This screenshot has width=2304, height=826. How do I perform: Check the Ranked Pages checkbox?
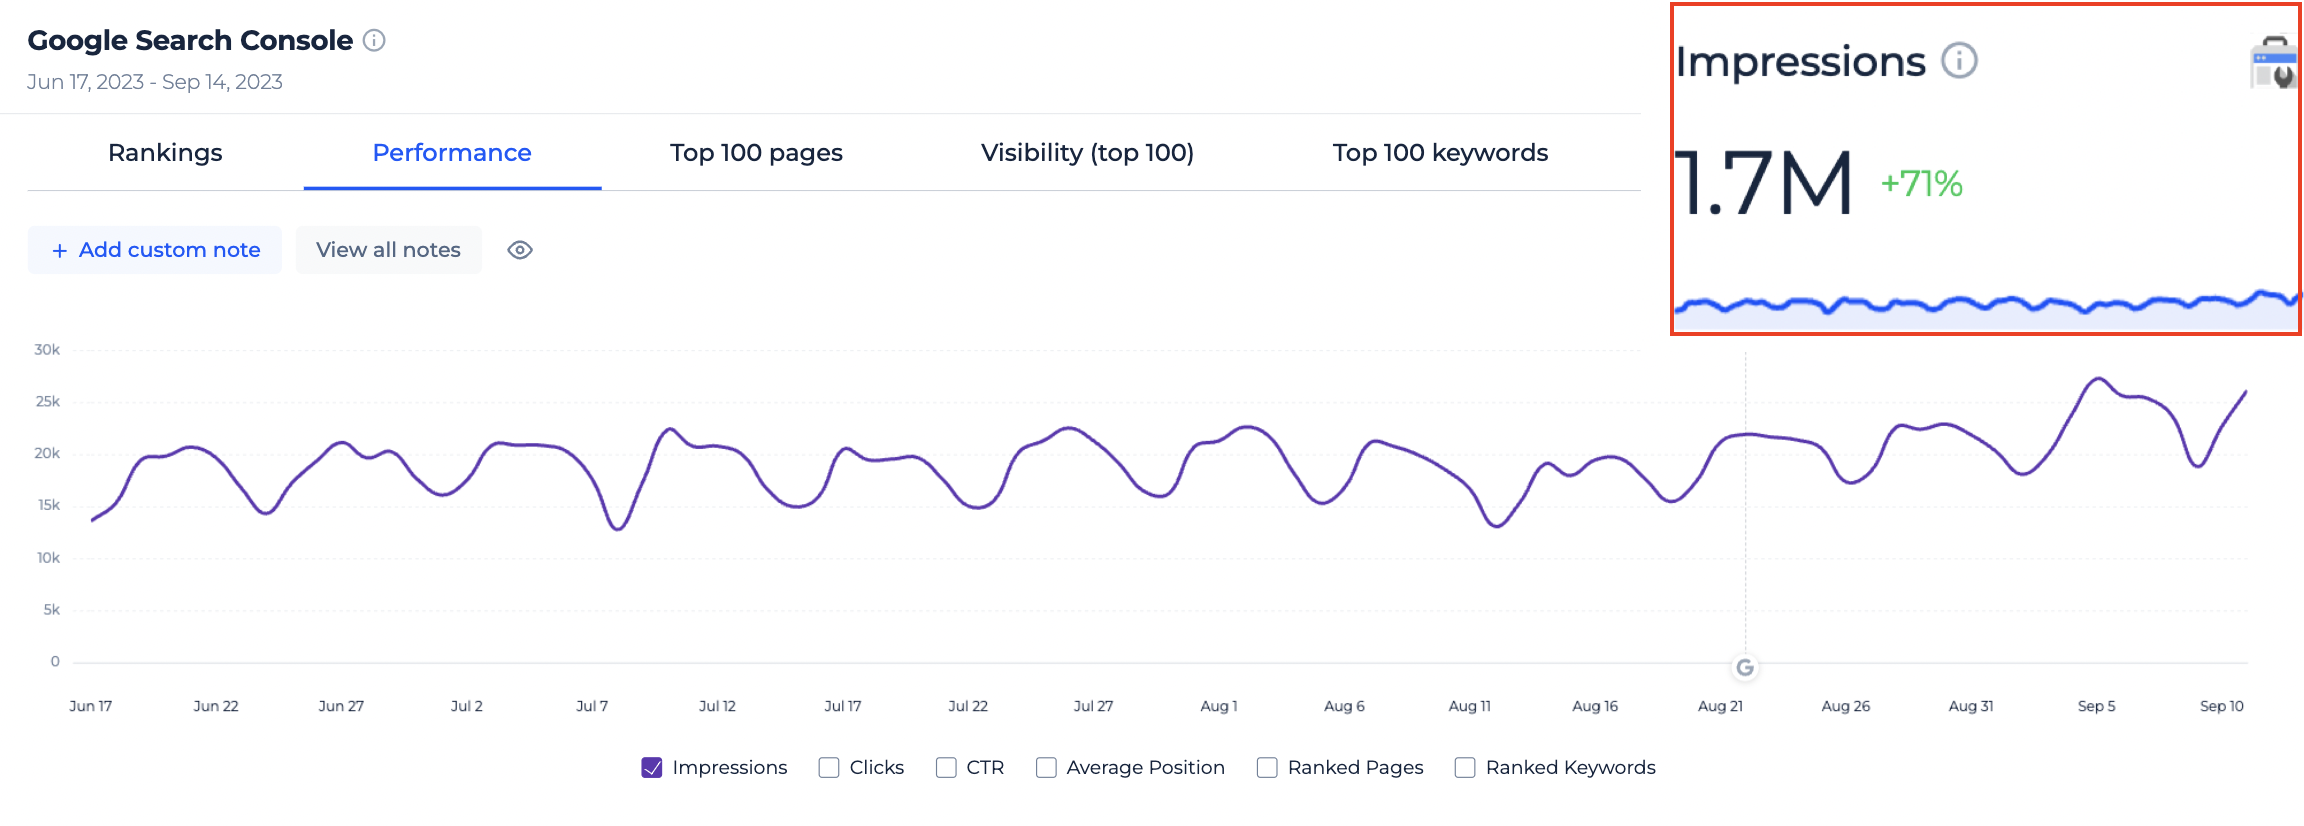tap(1267, 767)
